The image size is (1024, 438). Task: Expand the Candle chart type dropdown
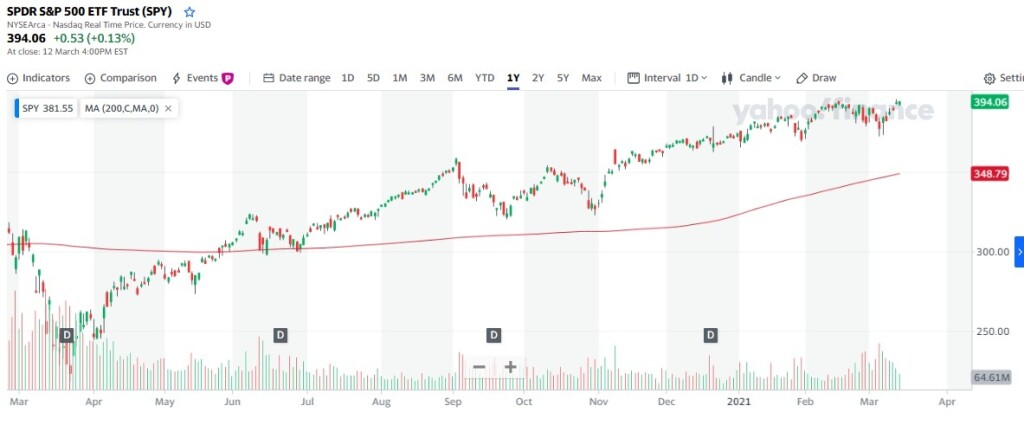(x=752, y=78)
